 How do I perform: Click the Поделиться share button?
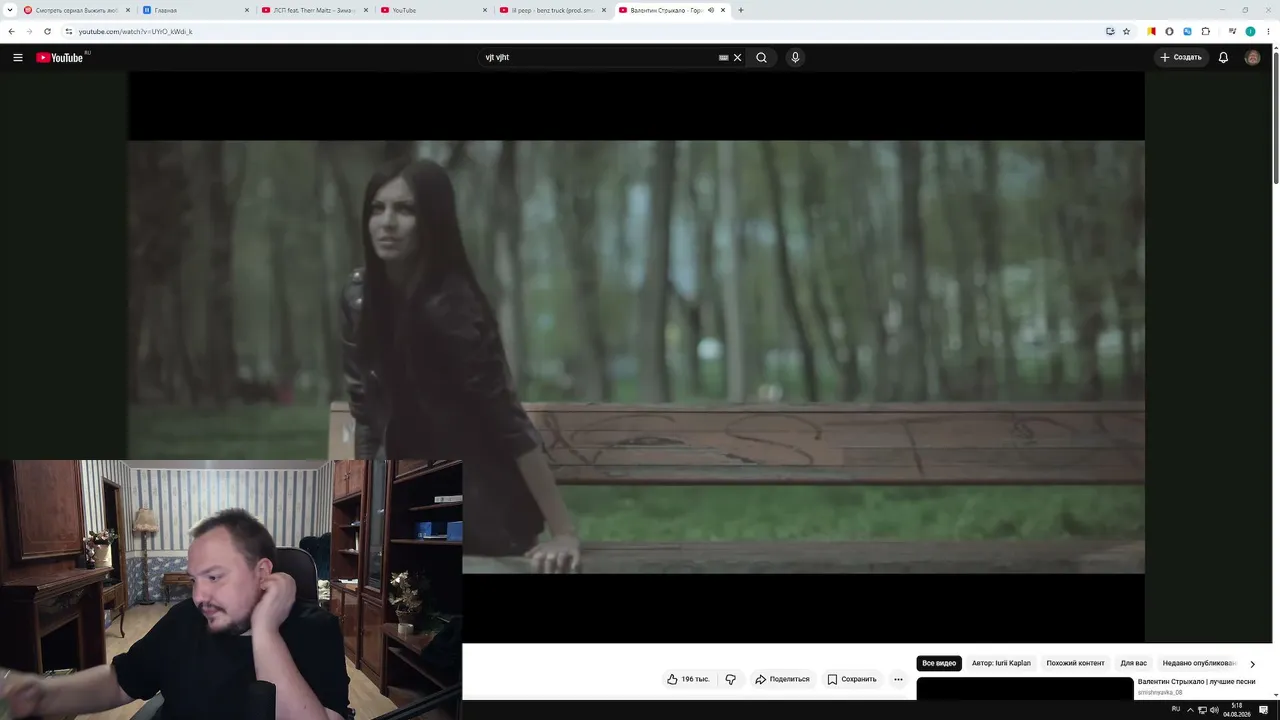[x=782, y=679]
